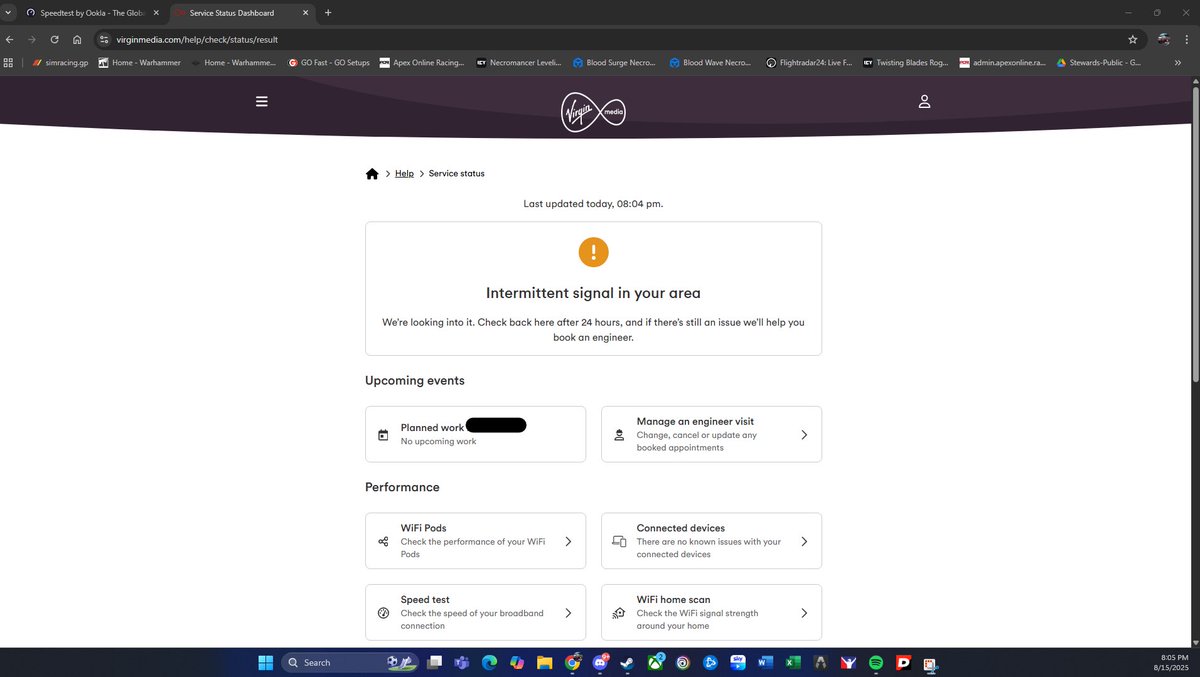This screenshot has height=677, width=1200.
Task: Open Steam from taskbar
Action: (627, 662)
